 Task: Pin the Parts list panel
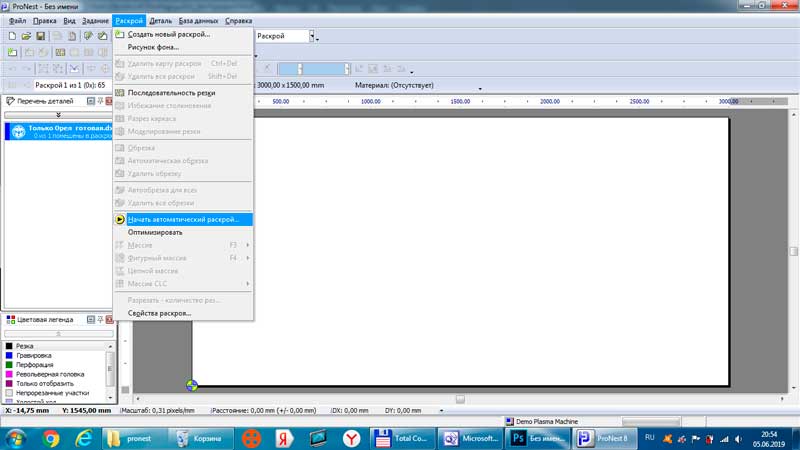click(x=101, y=101)
